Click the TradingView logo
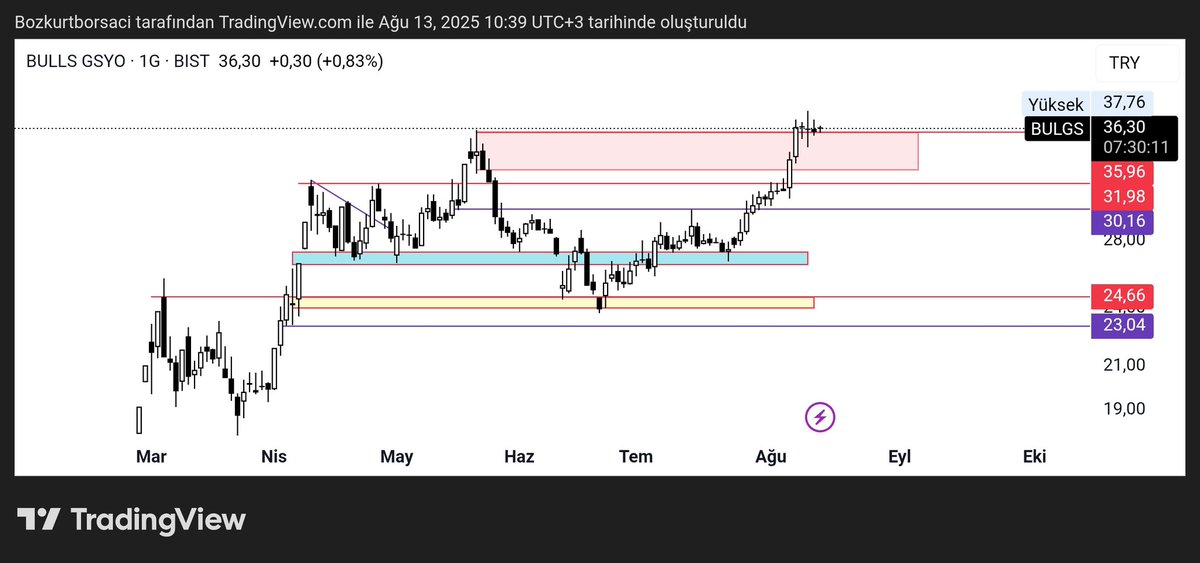 [132, 520]
